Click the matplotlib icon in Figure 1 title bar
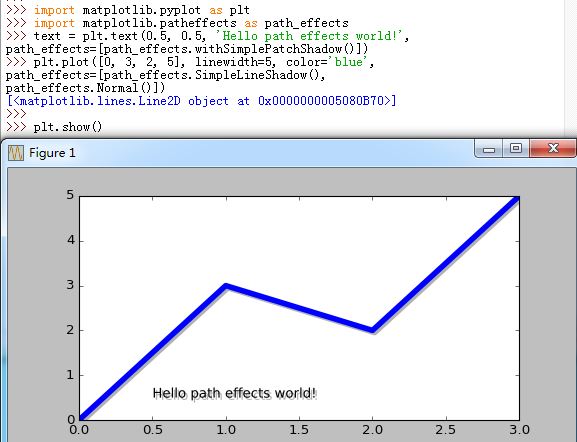 click(16, 152)
